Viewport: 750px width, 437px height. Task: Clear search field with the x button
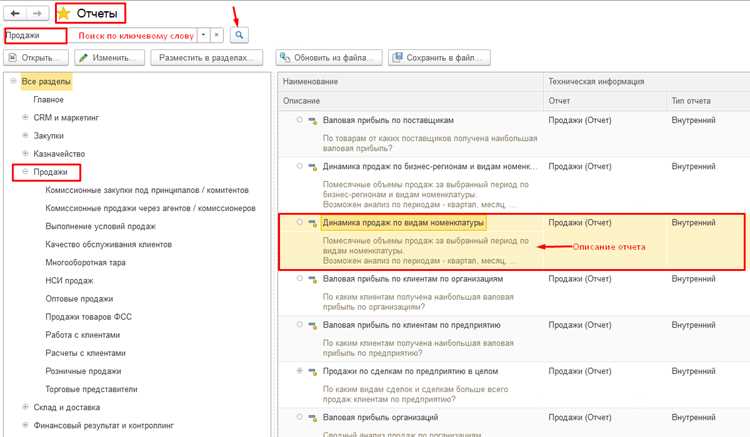click(x=217, y=35)
